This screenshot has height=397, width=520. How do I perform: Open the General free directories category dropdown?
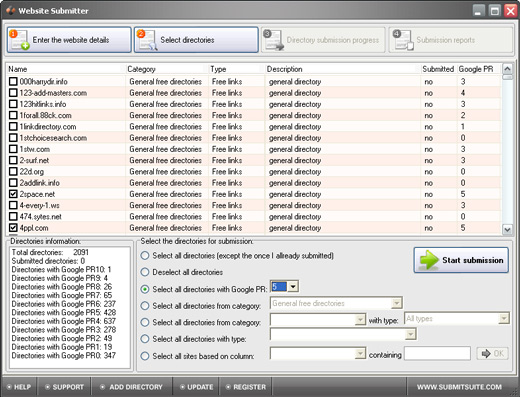tap(396, 303)
